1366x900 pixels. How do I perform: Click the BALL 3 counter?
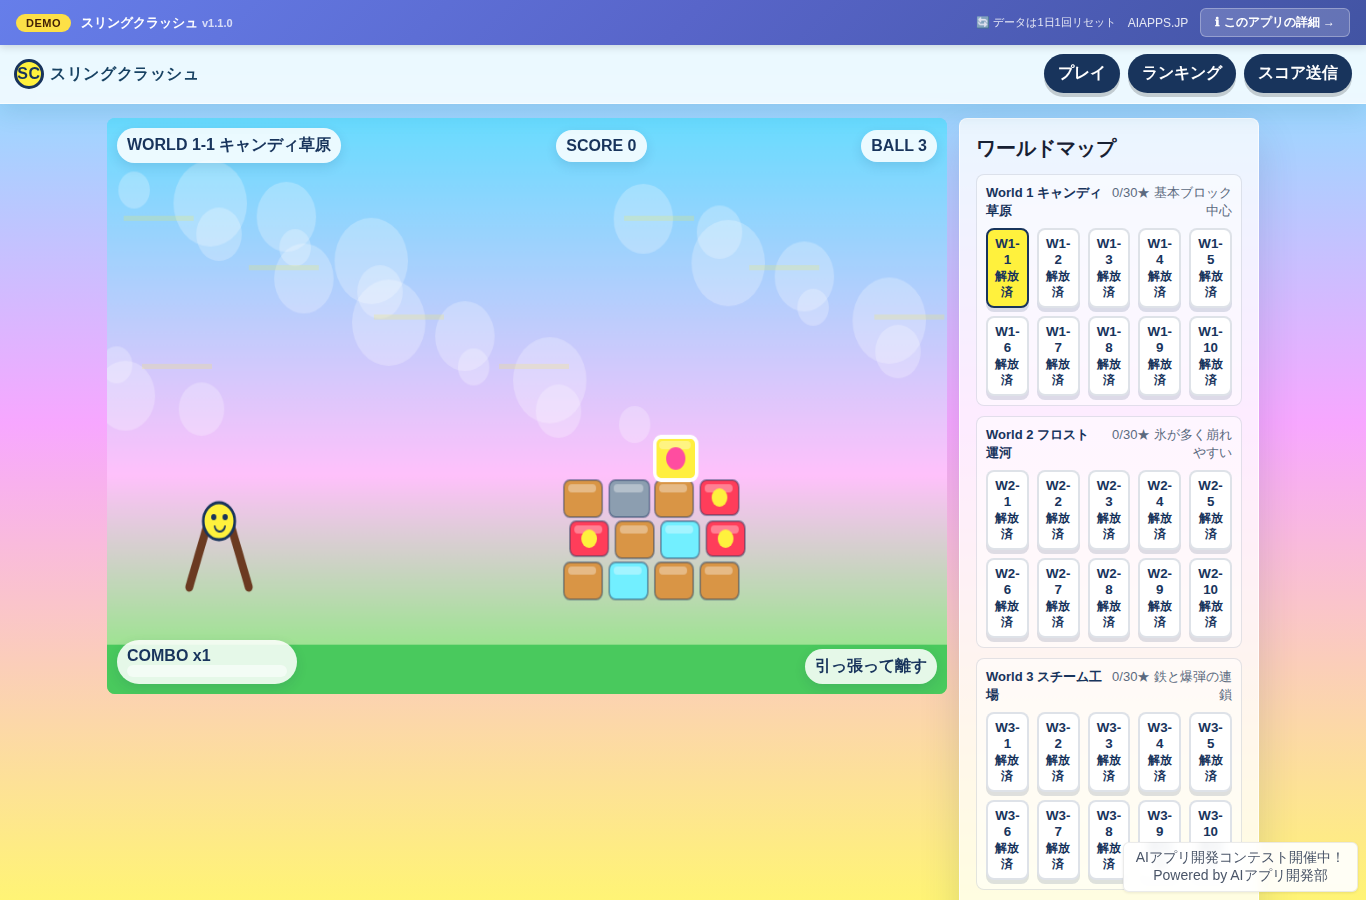click(899, 146)
